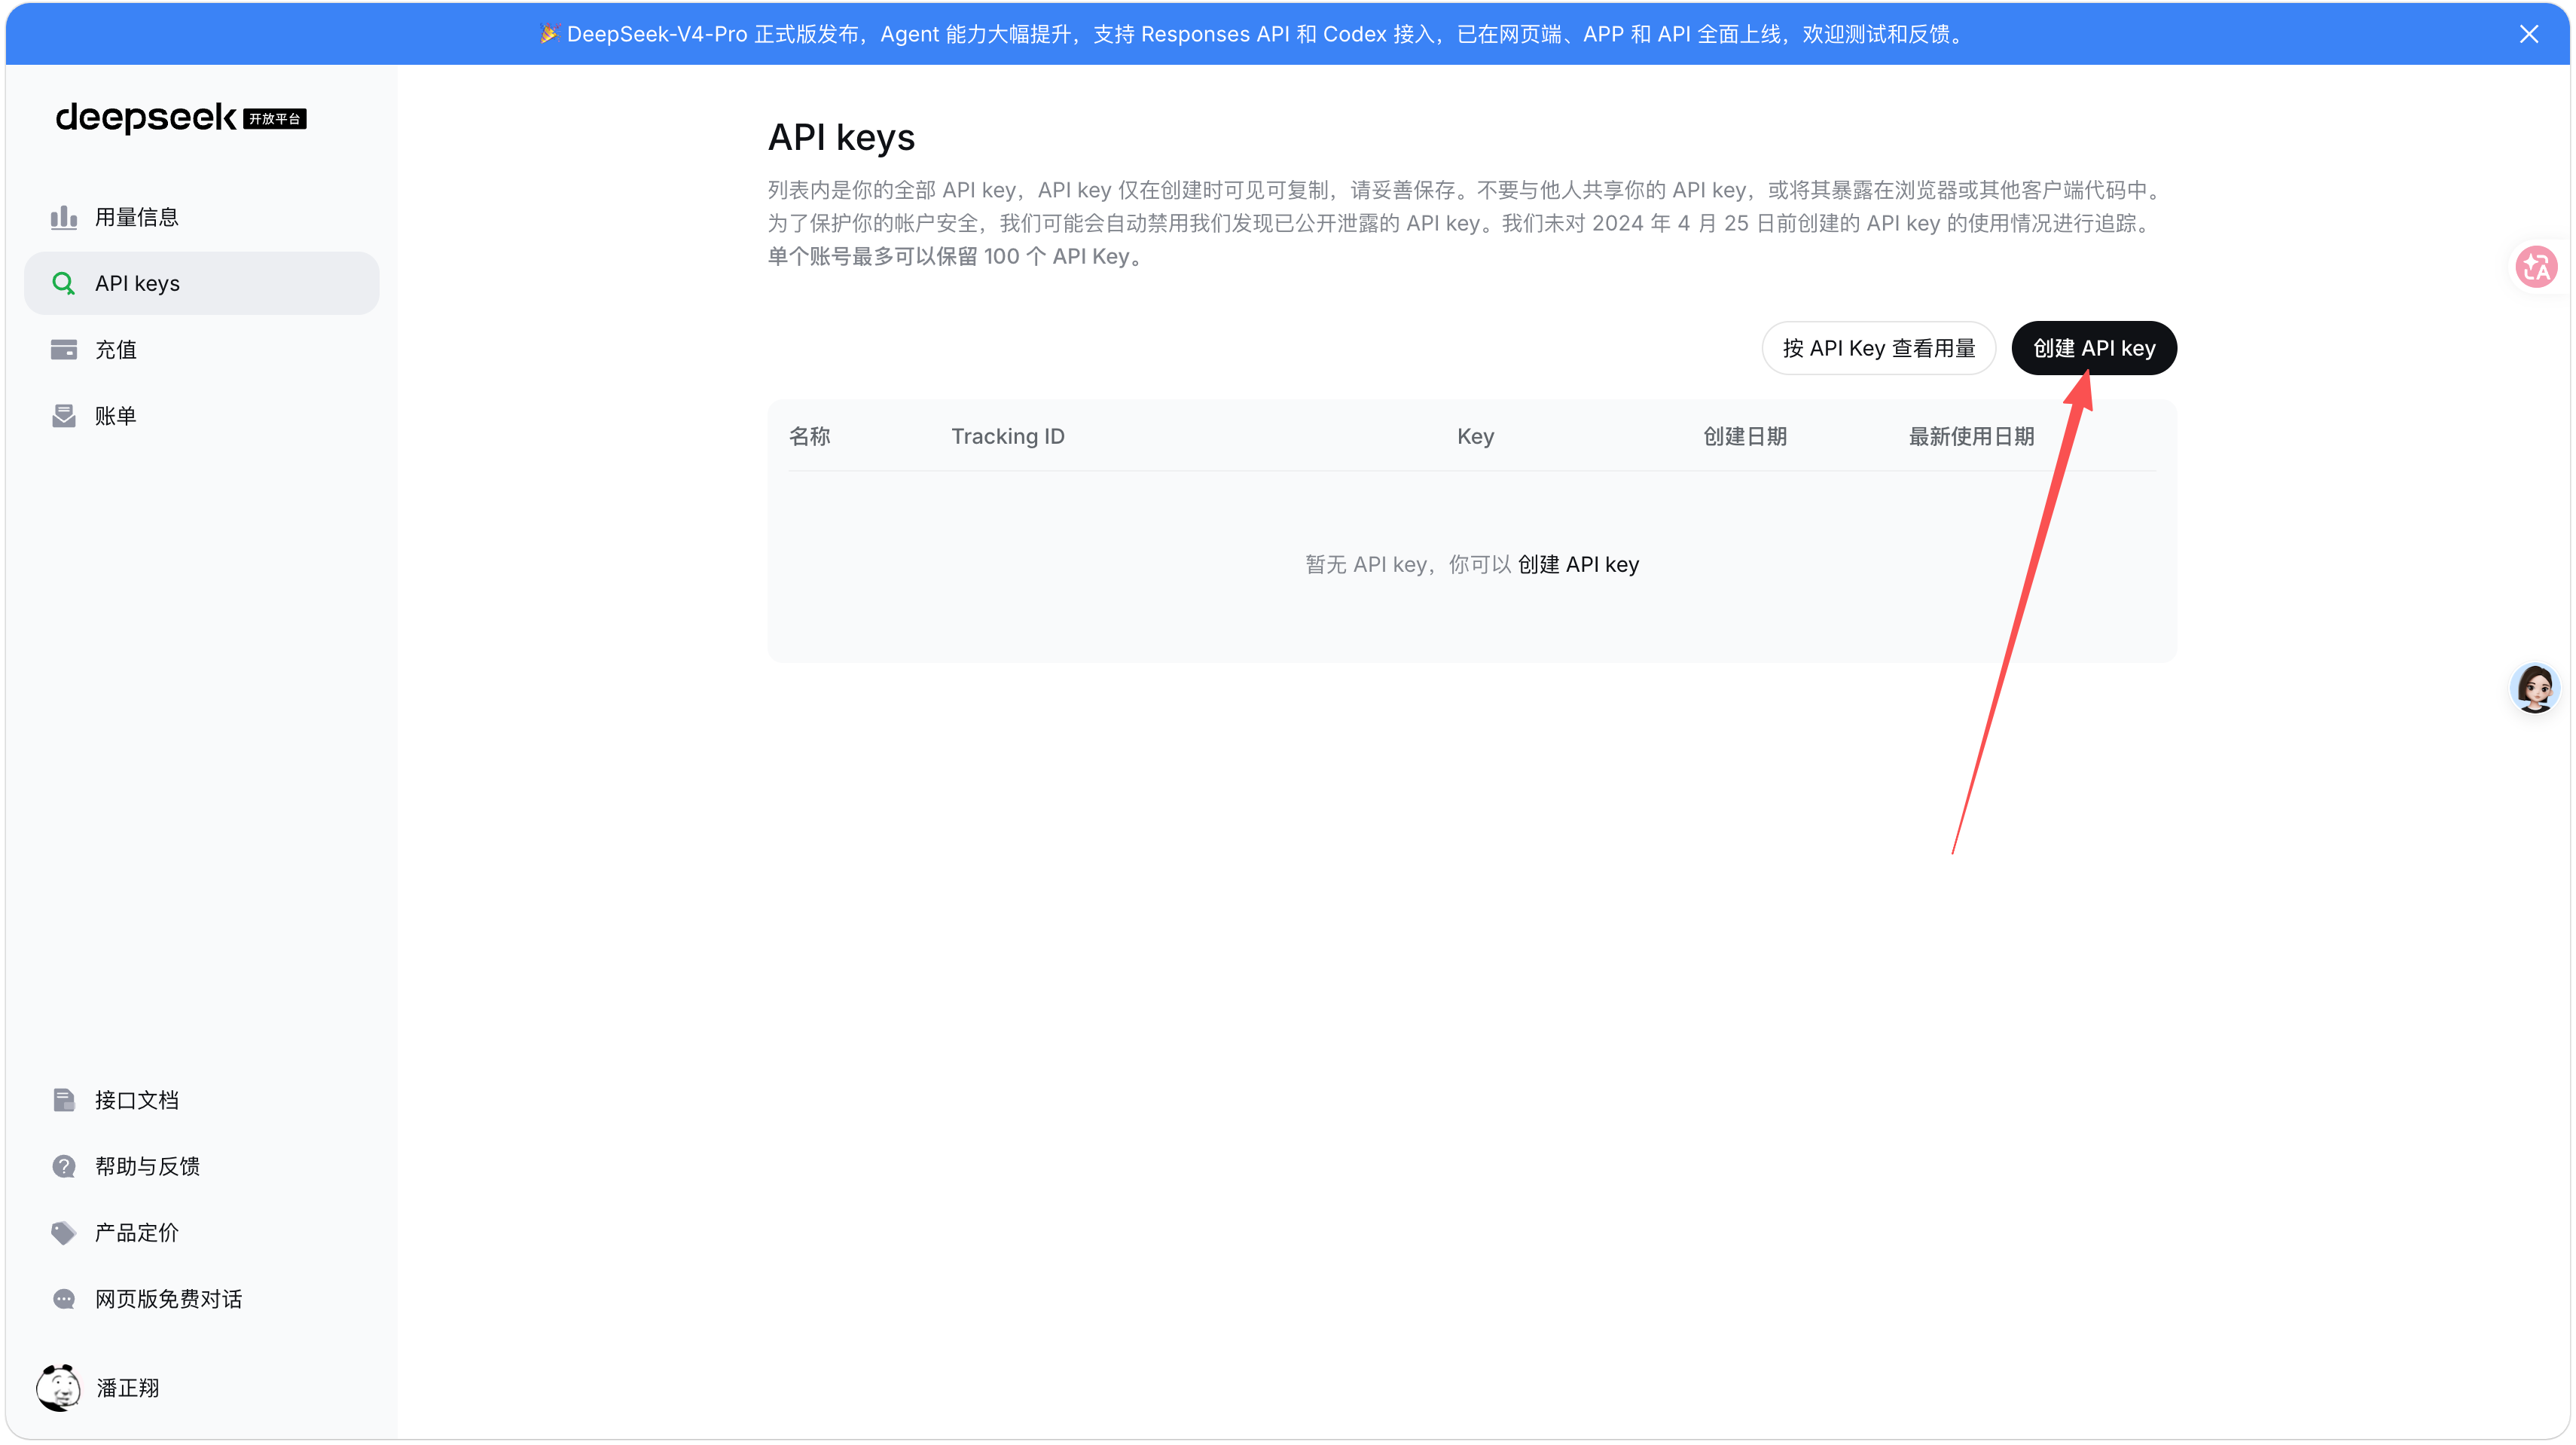Viewport: 2576px width, 1445px height.
Task: Click the panda user avatar
Action: tap(59, 1387)
